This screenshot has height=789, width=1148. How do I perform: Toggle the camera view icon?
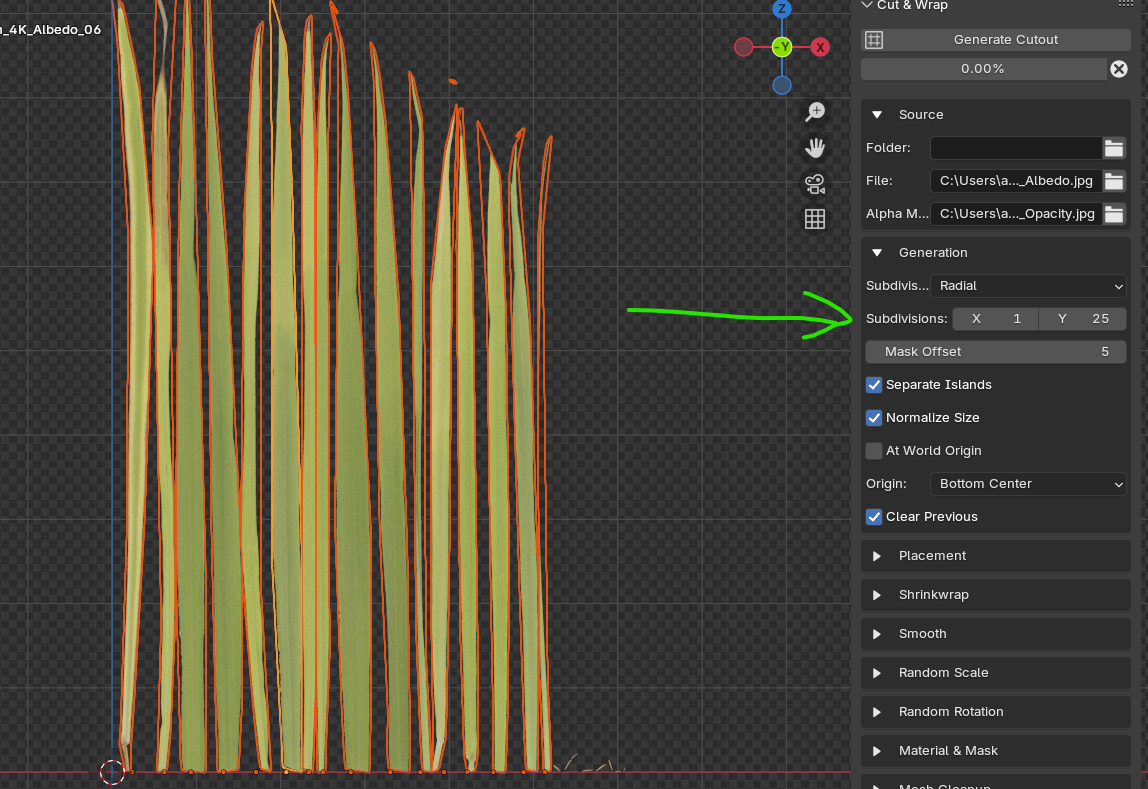click(815, 184)
